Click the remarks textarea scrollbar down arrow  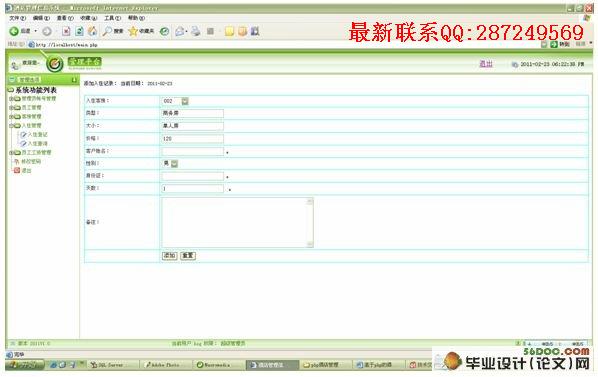pos(310,244)
